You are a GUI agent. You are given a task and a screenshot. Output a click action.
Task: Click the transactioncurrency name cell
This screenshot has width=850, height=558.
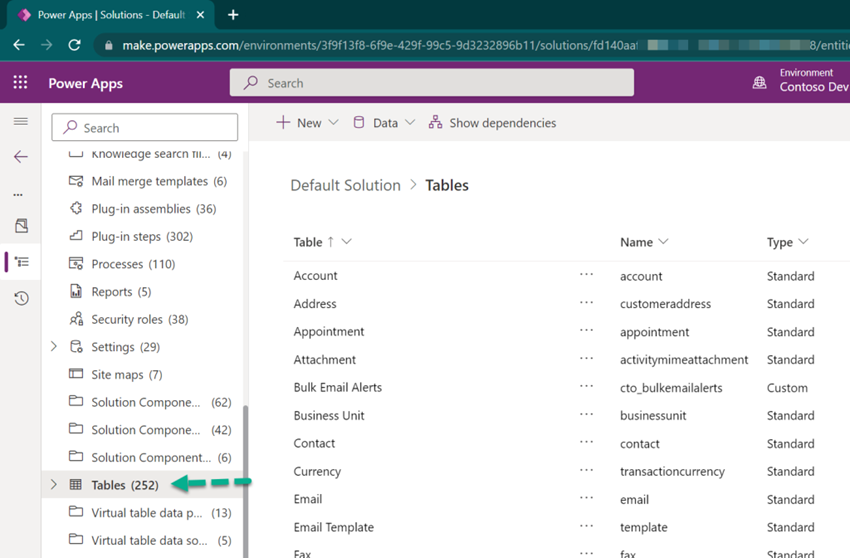tap(672, 471)
